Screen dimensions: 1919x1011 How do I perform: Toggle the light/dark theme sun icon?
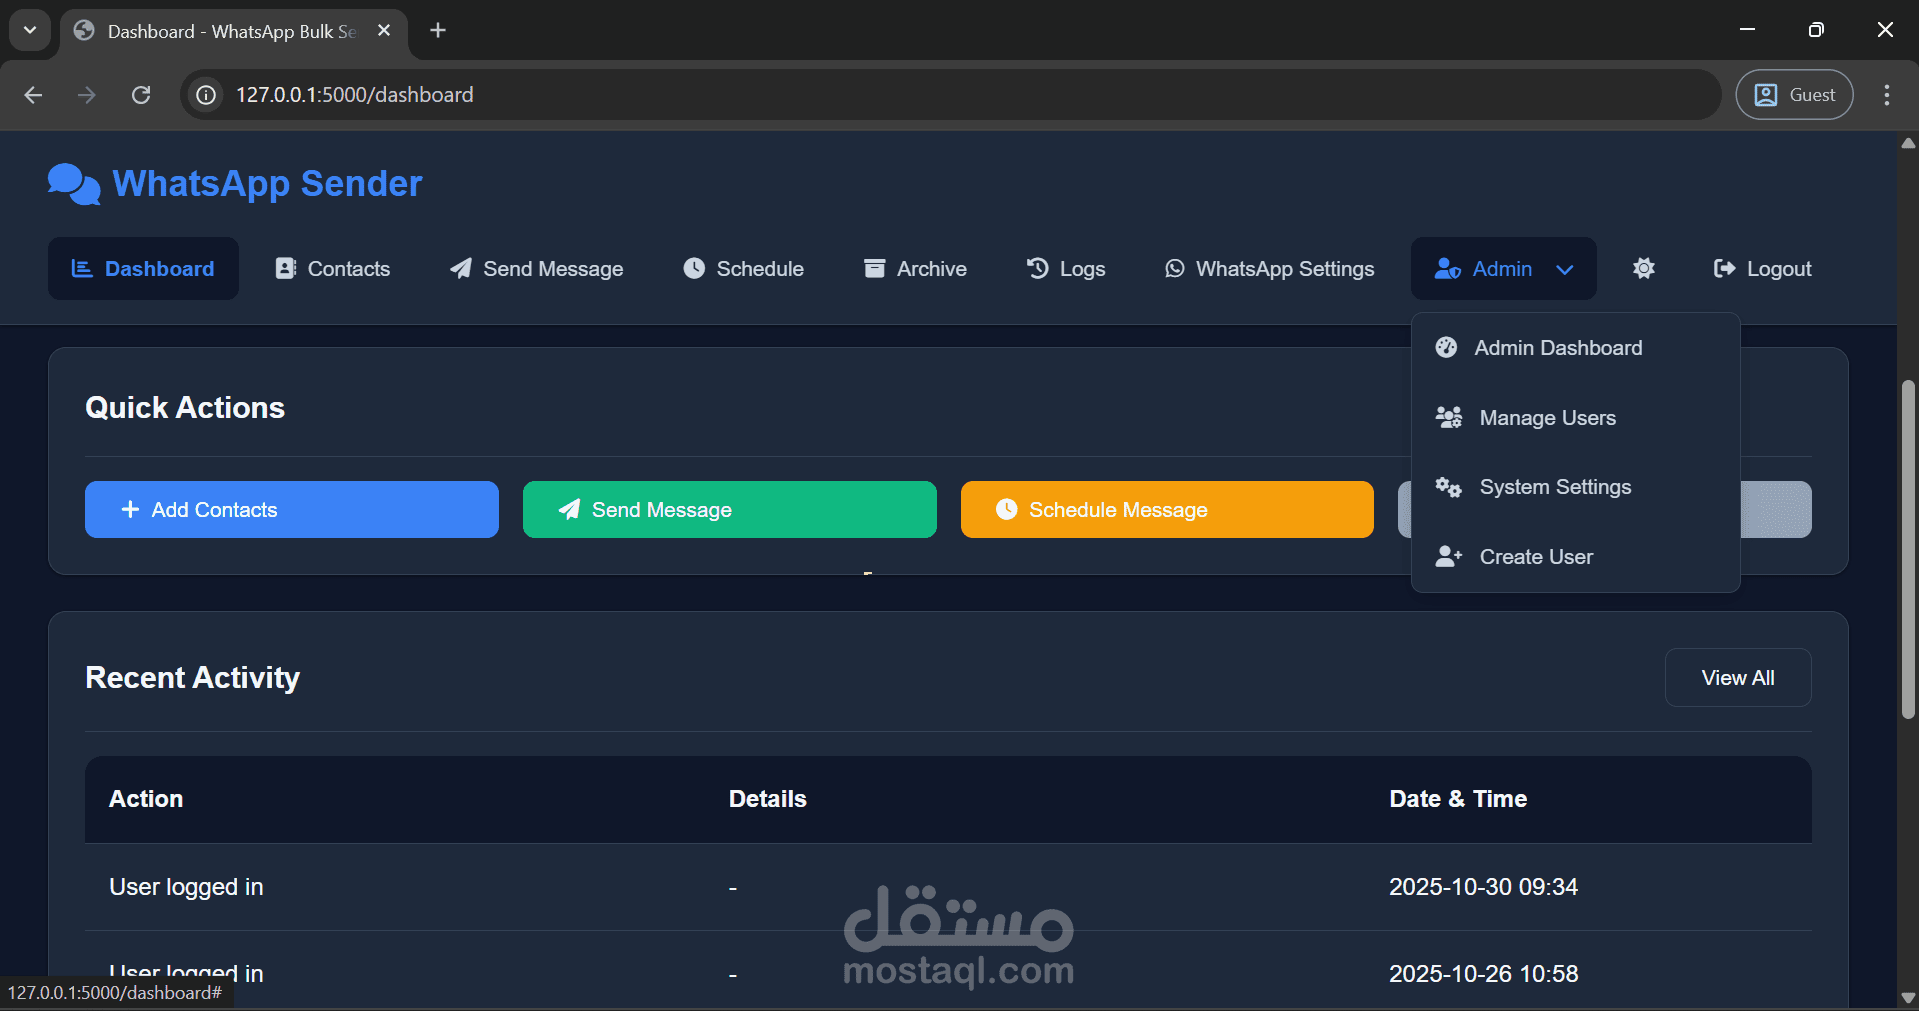tap(1644, 268)
